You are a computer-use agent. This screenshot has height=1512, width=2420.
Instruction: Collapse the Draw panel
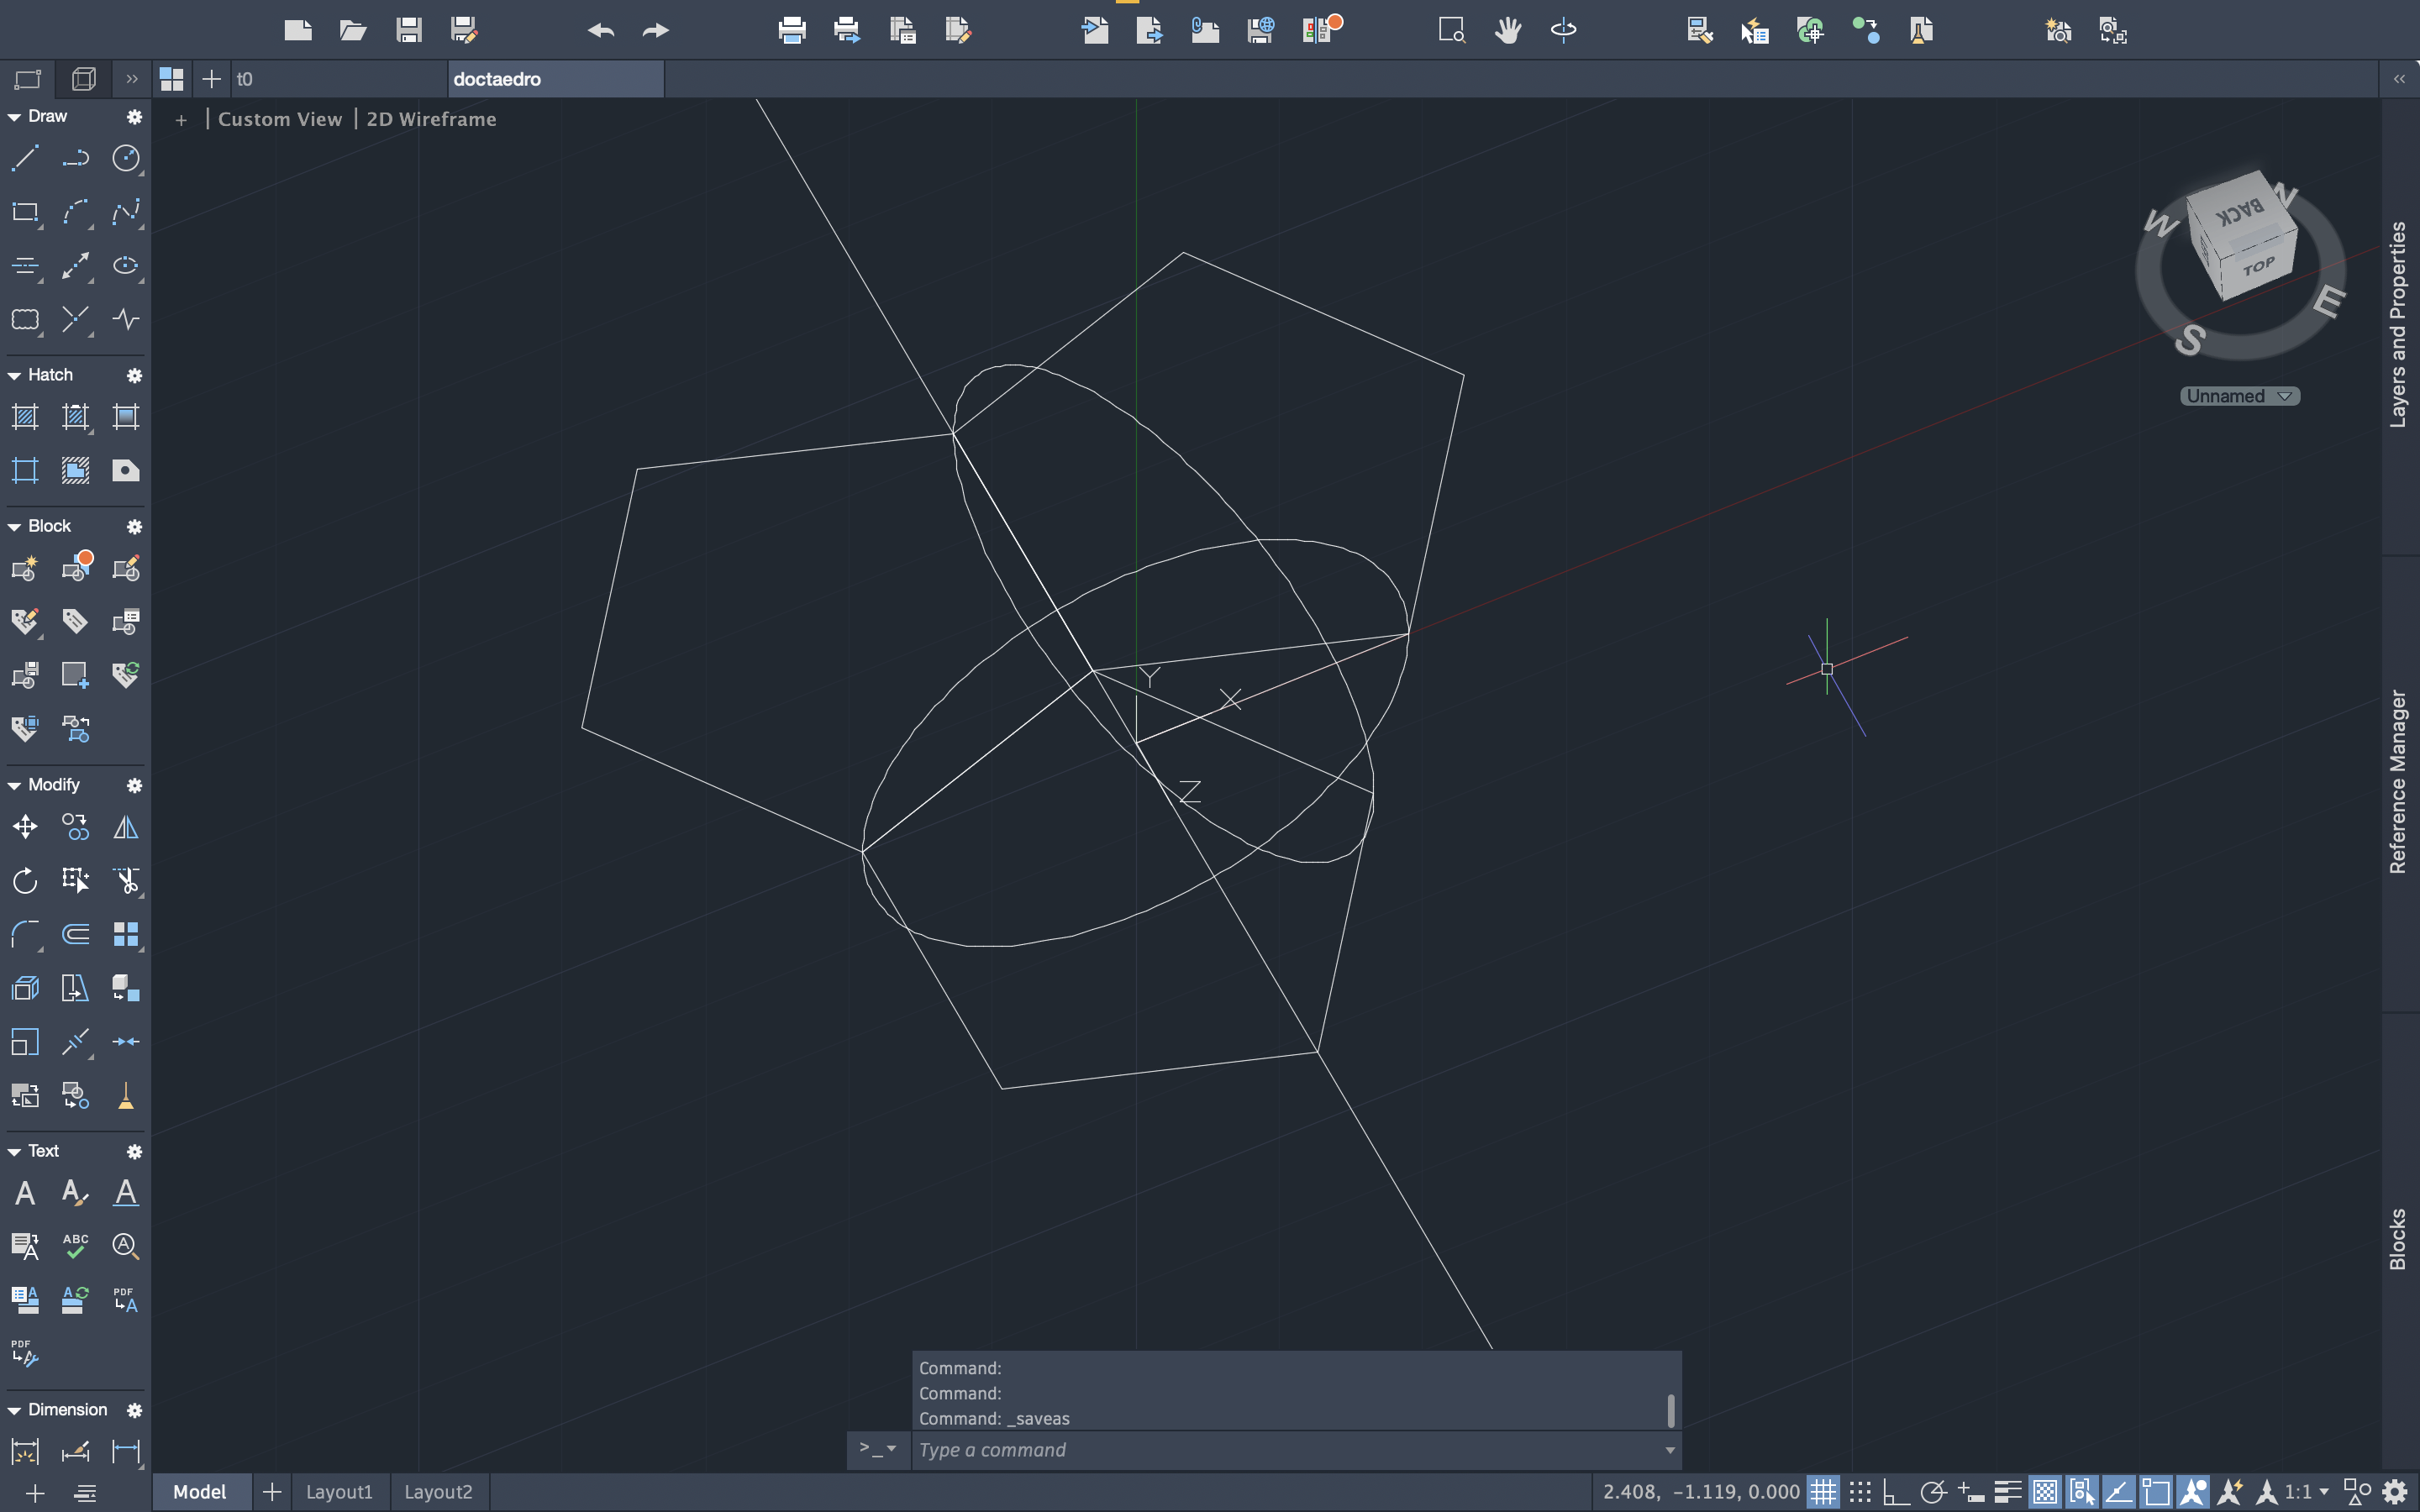[14, 117]
